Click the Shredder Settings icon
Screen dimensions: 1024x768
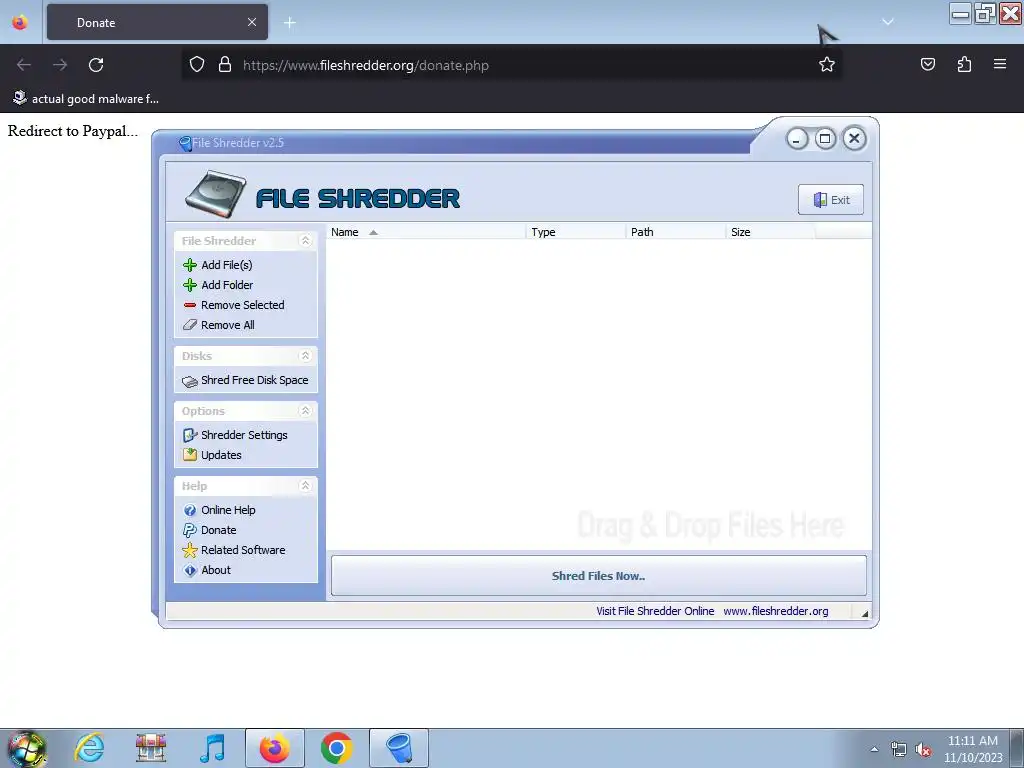[x=190, y=436]
